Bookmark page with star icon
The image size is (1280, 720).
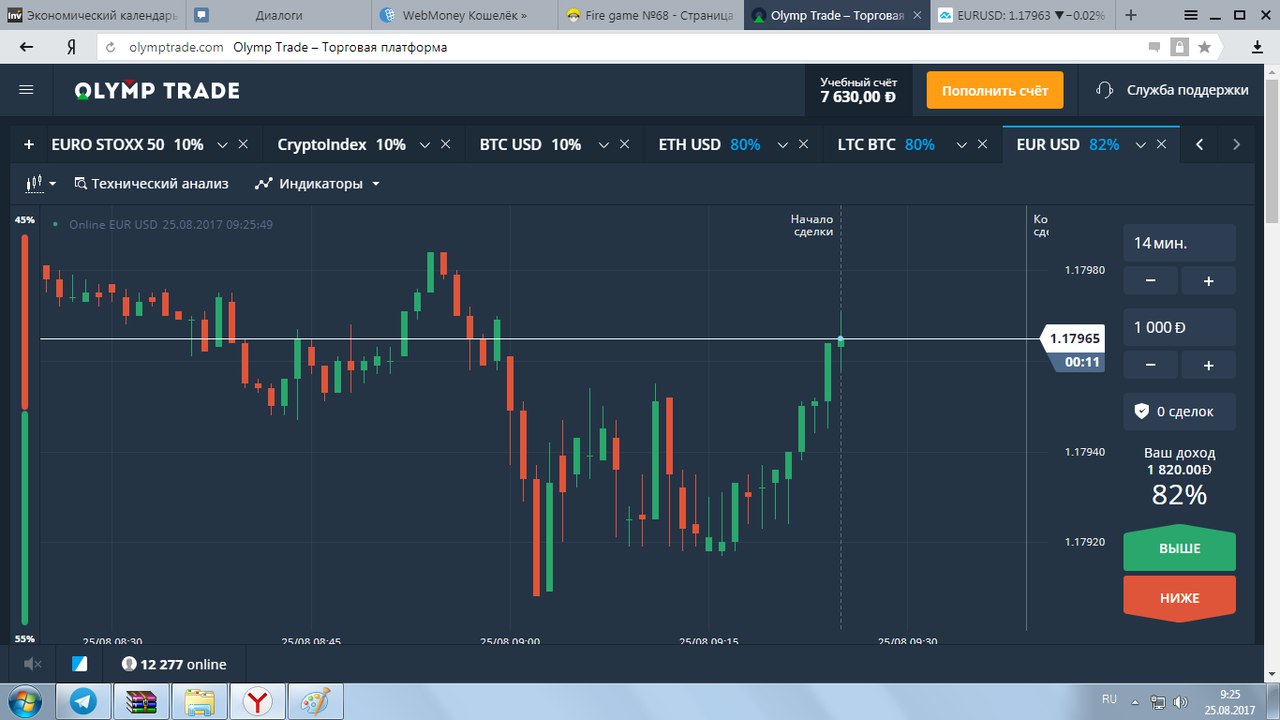point(1205,47)
